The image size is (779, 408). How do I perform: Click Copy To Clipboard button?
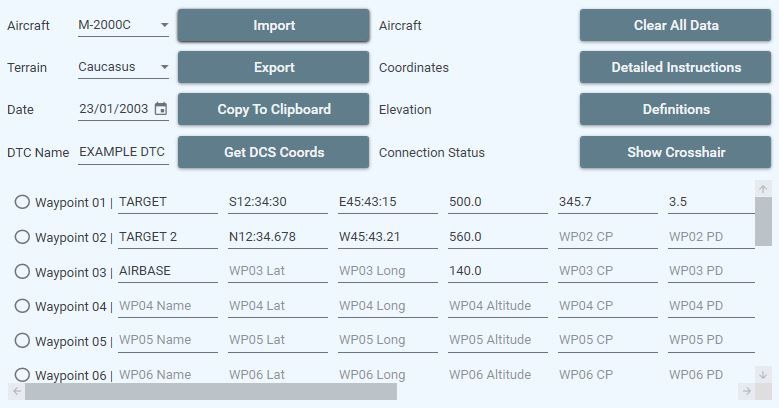(x=273, y=110)
